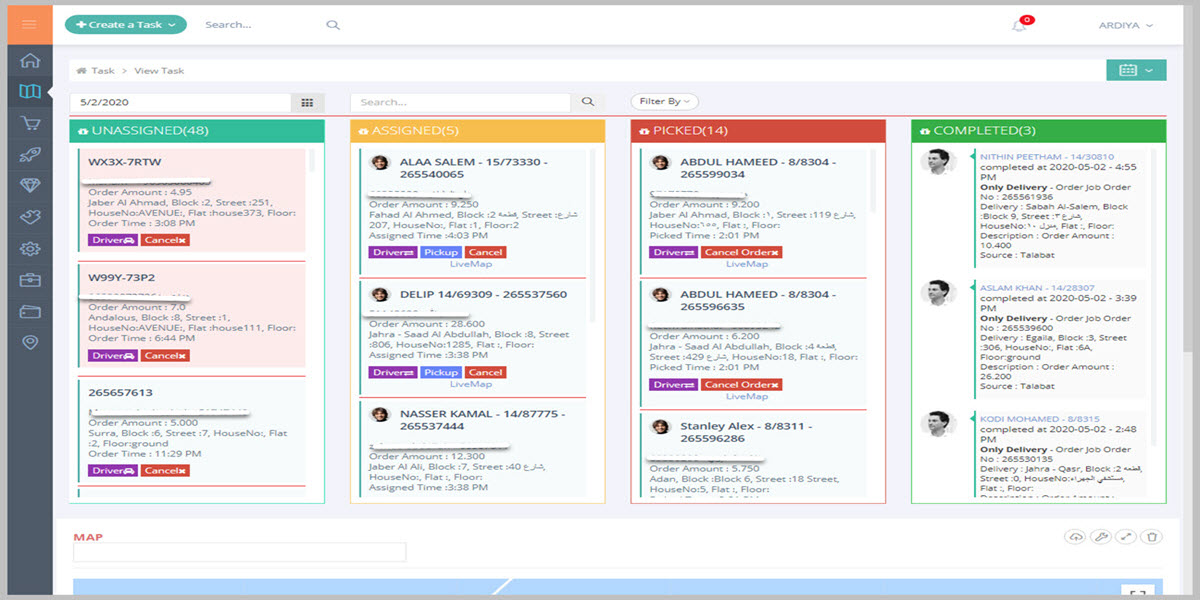The width and height of the screenshot is (1200, 600).
Task: Open the shopping cart sidebar icon
Action: pyautogui.click(x=30, y=123)
